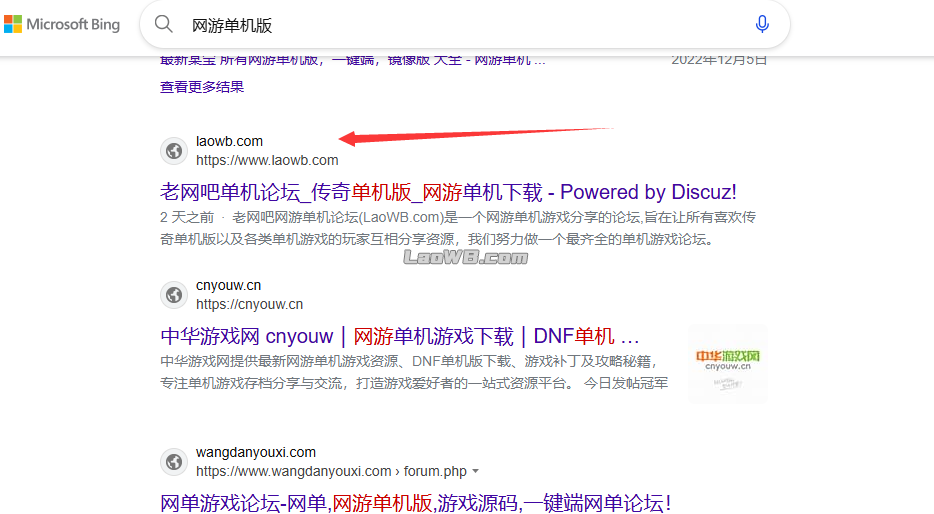Click the wangdanyouxi.com site name
Image resolution: width=934 pixels, height=514 pixels.
tap(256, 452)
